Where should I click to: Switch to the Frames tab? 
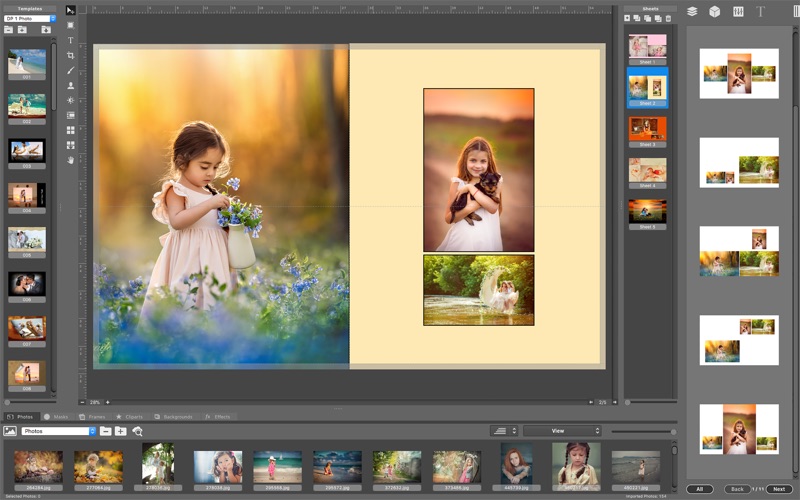[92, 416]
